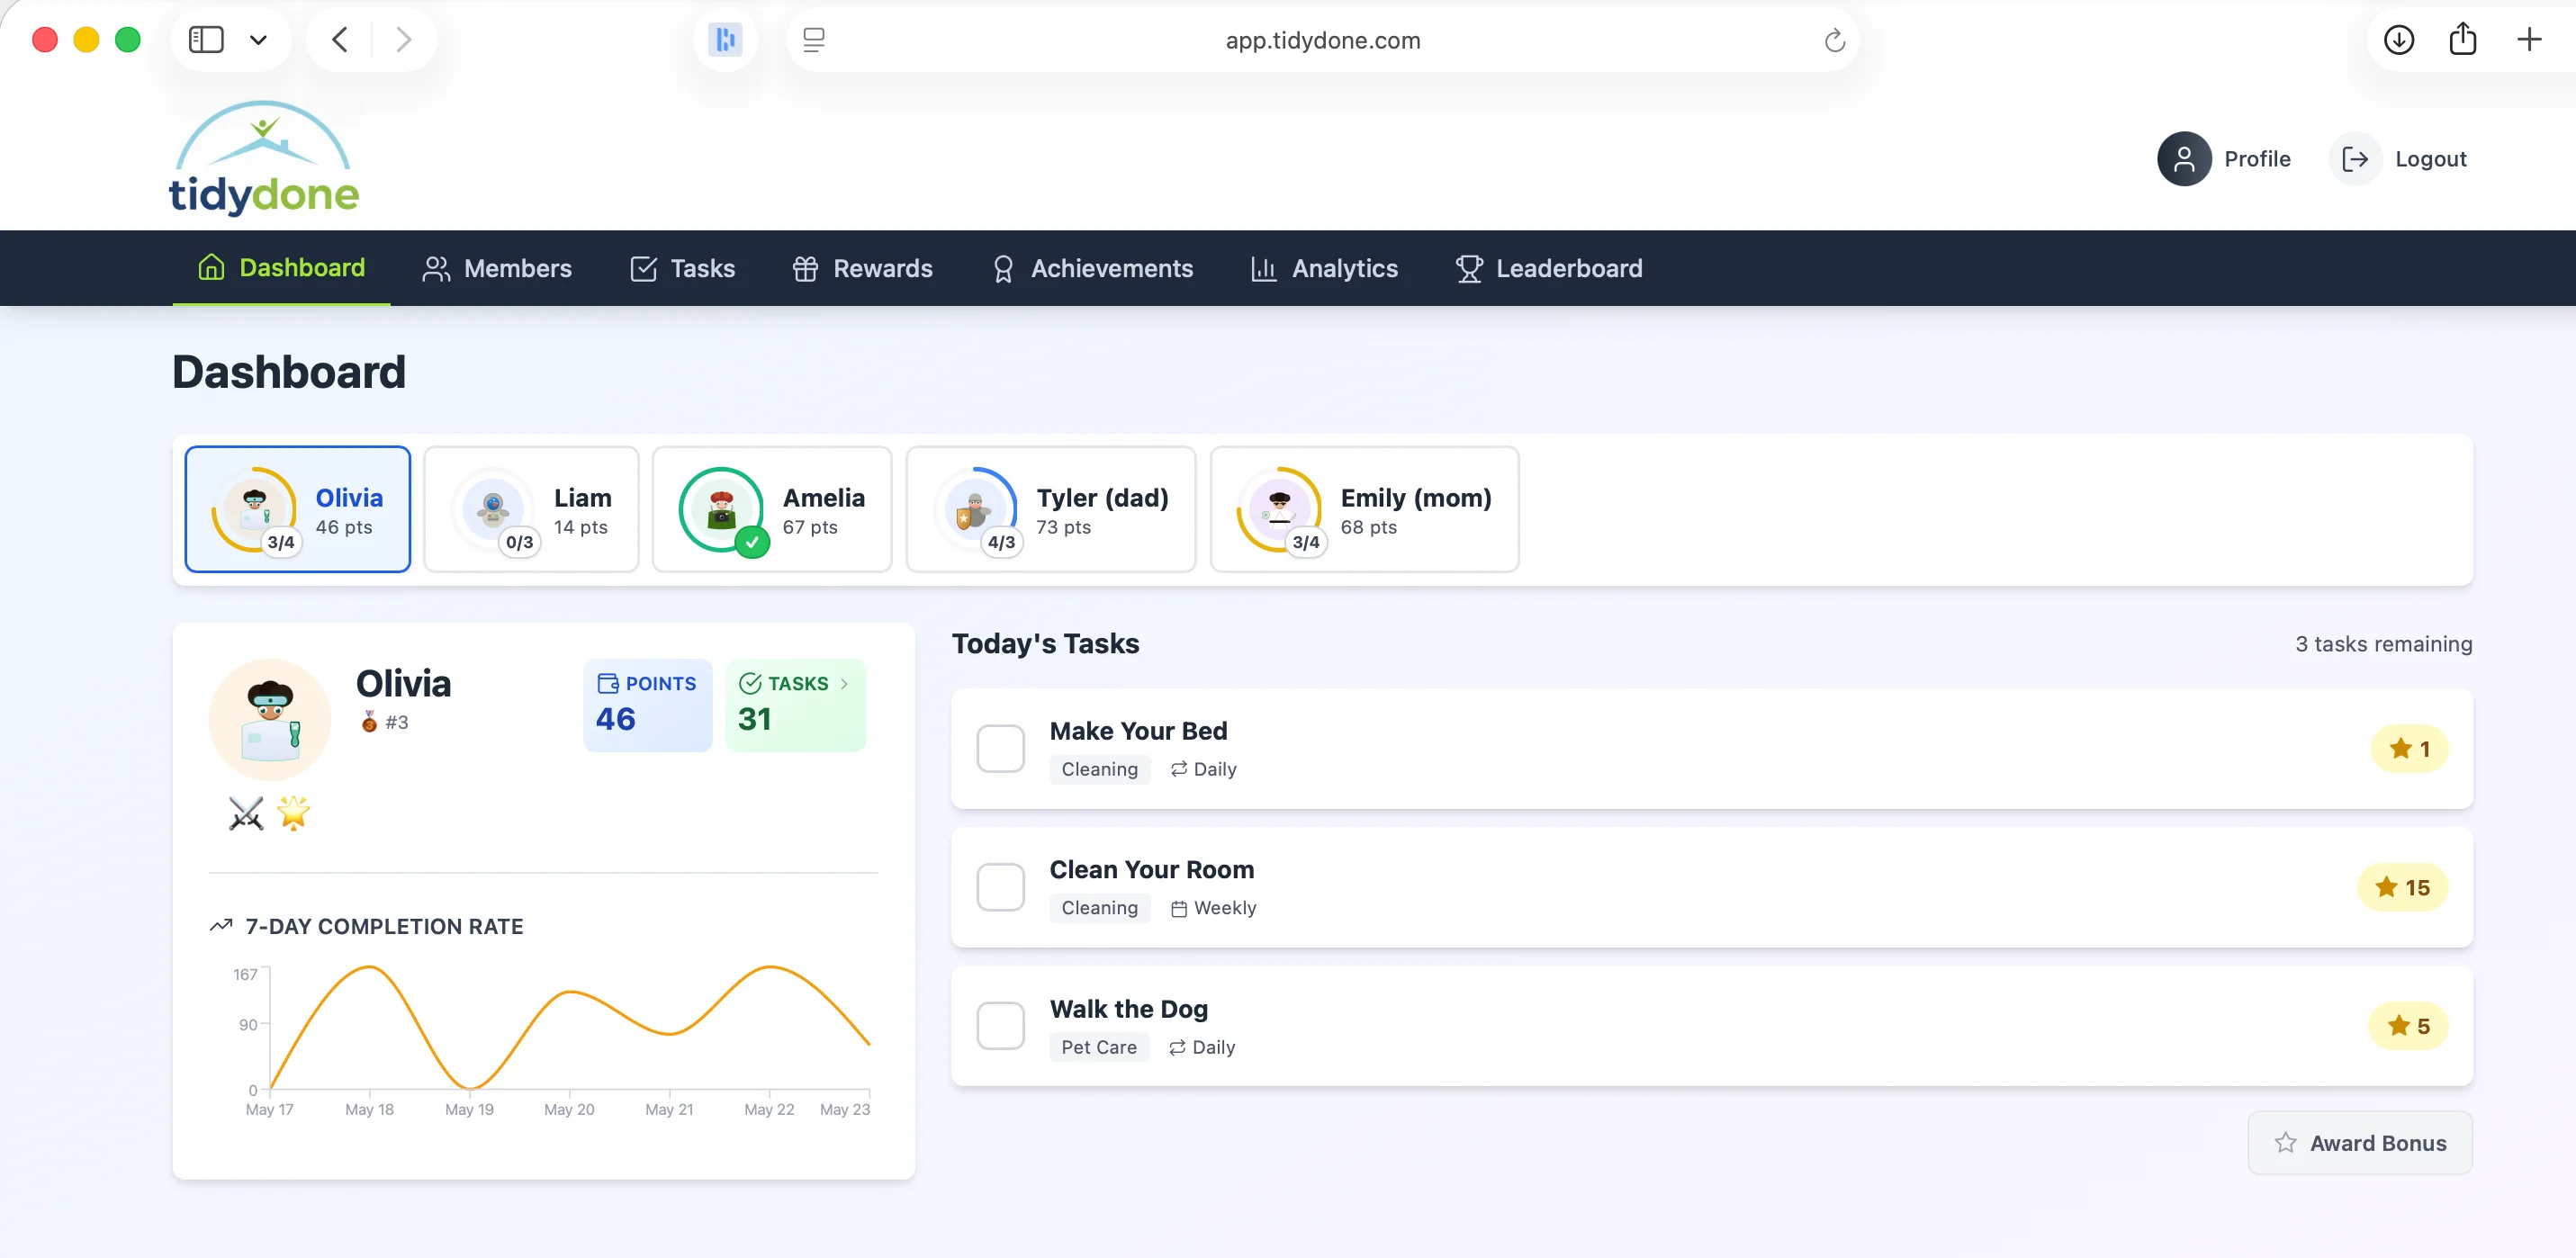Open the Achievements nav tab
2576x1258 pixels.
point(1092,268)
